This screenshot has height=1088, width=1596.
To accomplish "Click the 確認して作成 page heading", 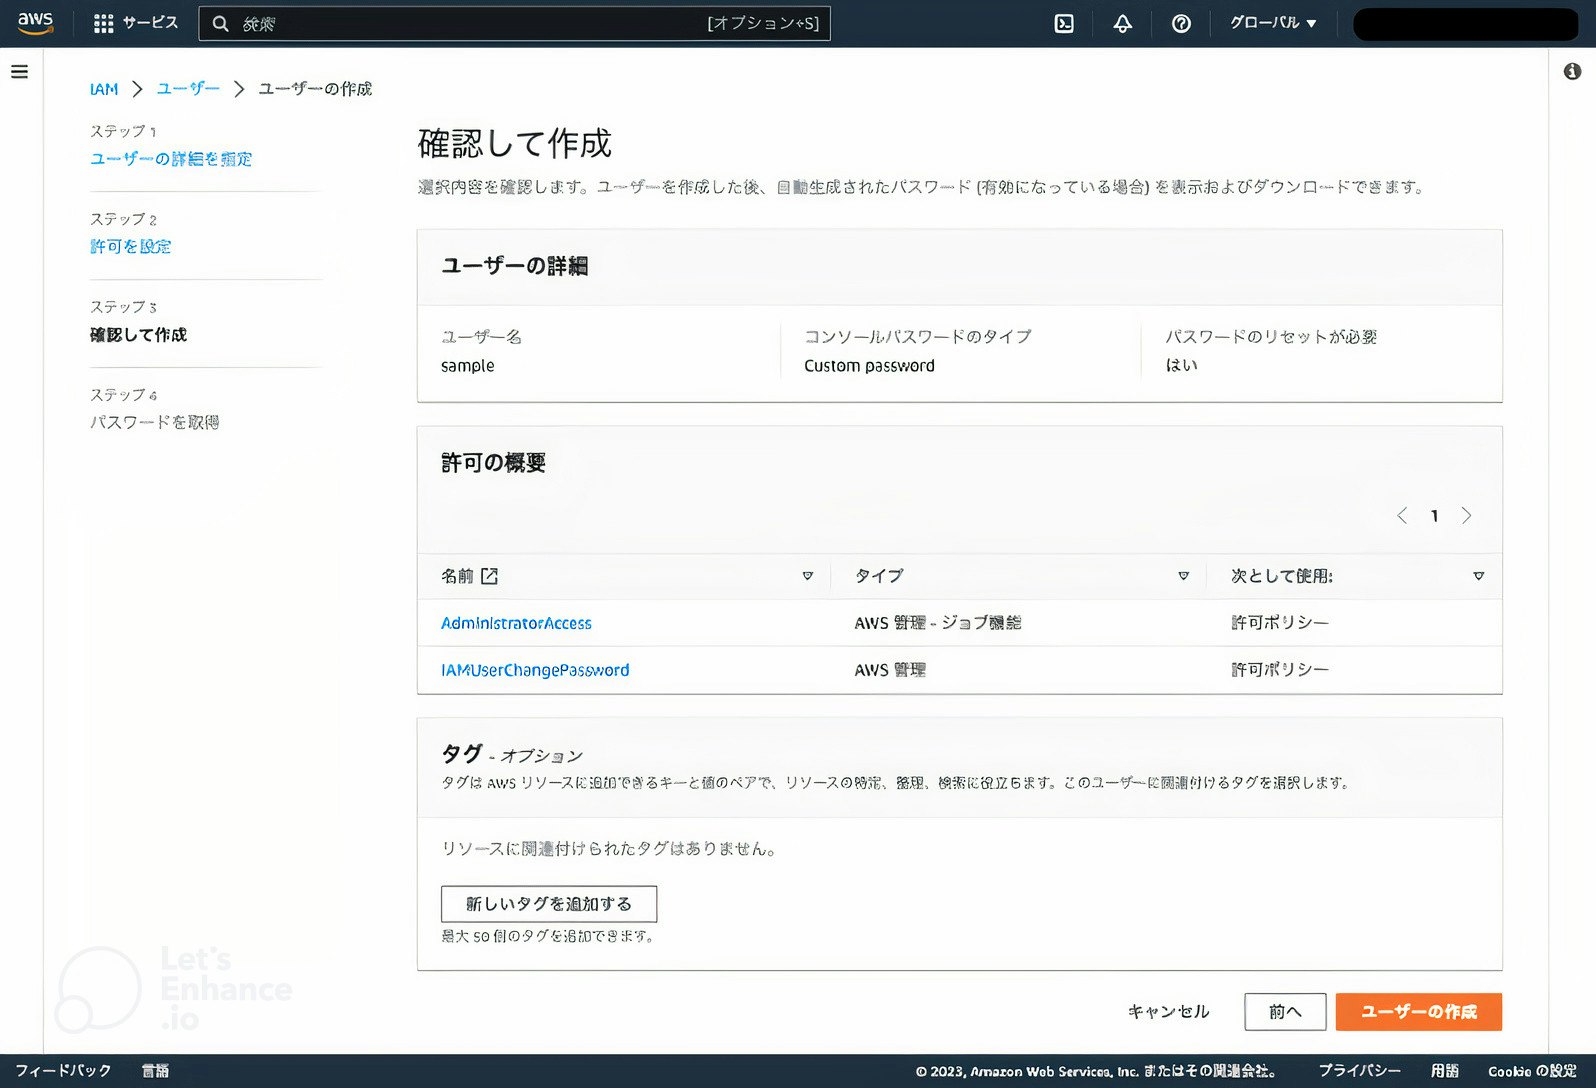I will [x=514, y=144].
